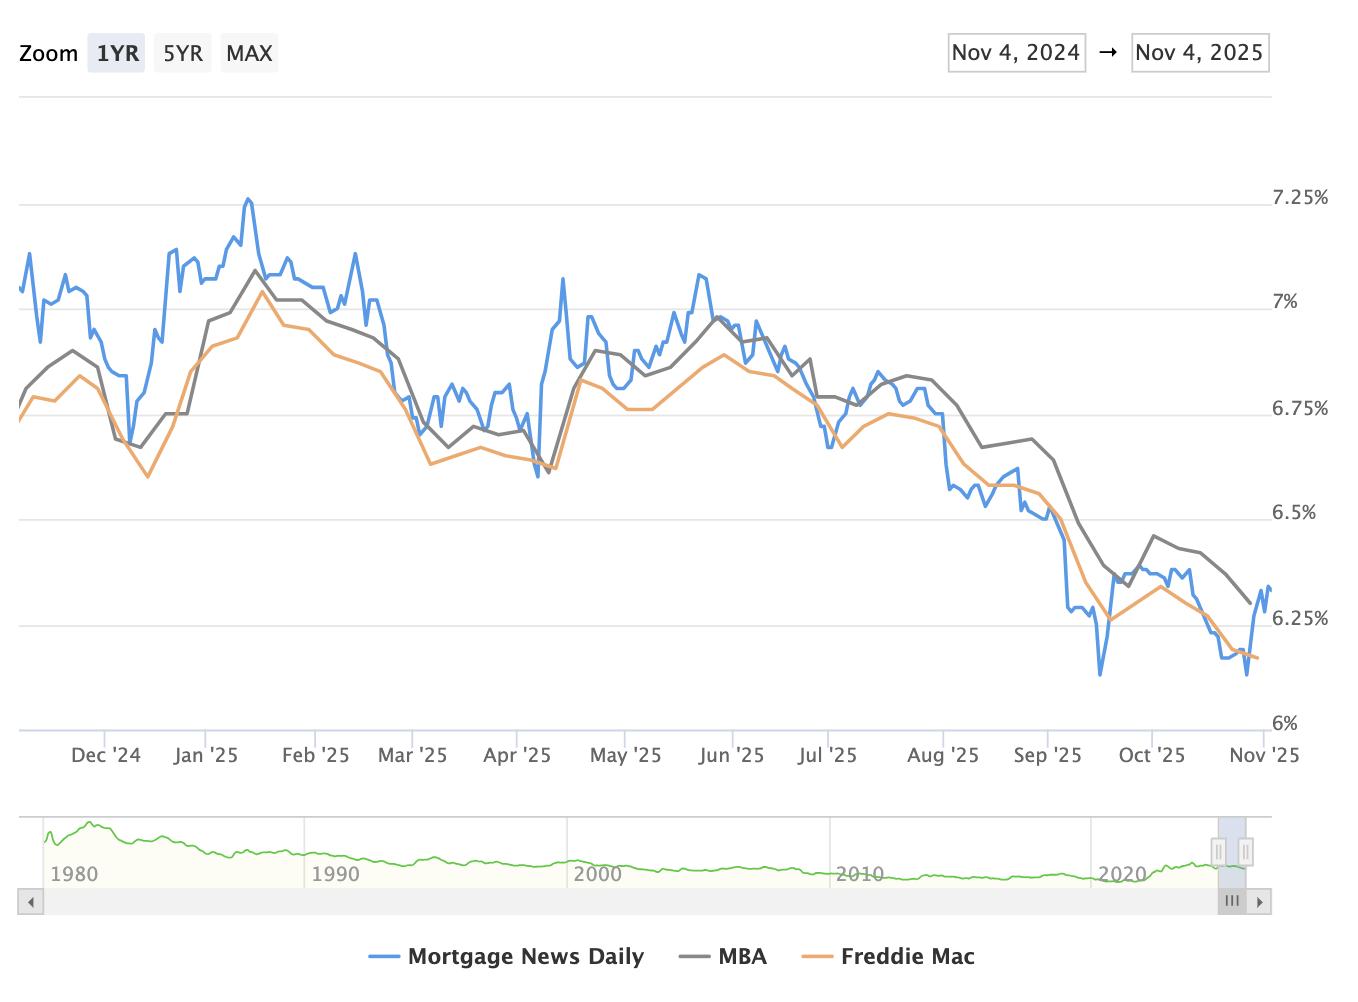Set zoom range to MAX
This screenshot has height=1002, width=1358.
249,53
